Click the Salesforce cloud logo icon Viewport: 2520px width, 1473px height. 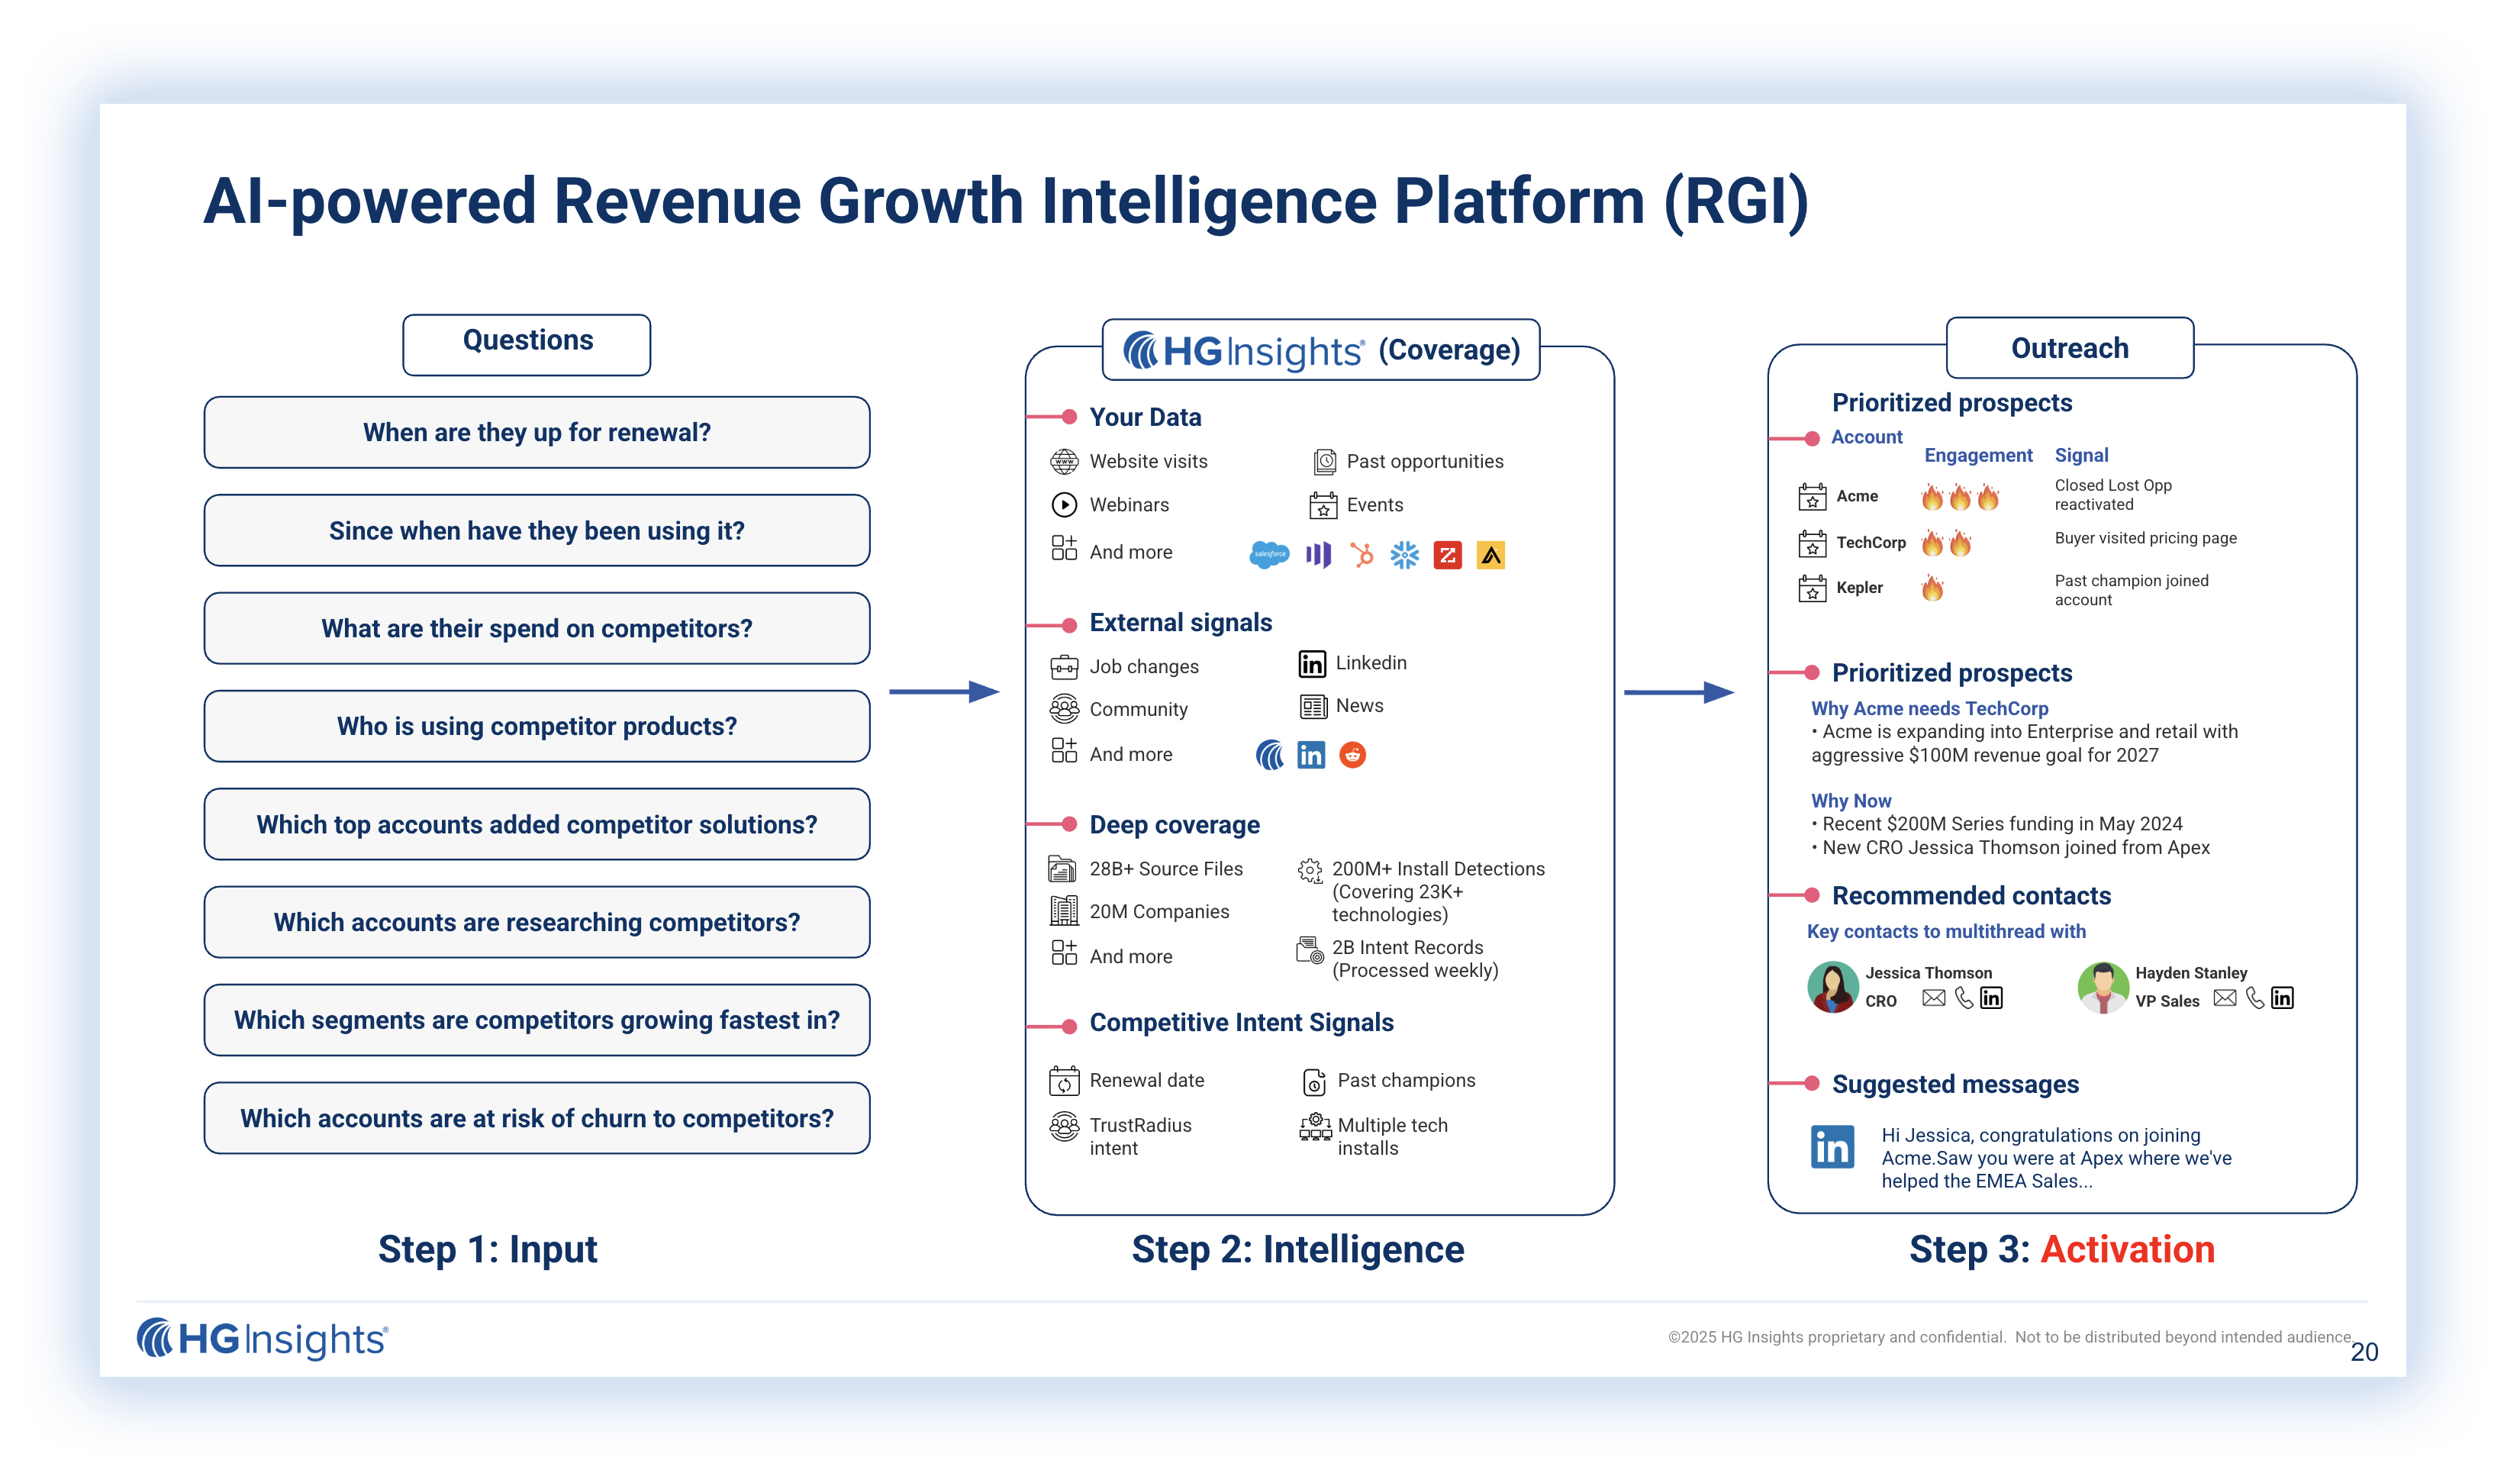click(1269, 554)
